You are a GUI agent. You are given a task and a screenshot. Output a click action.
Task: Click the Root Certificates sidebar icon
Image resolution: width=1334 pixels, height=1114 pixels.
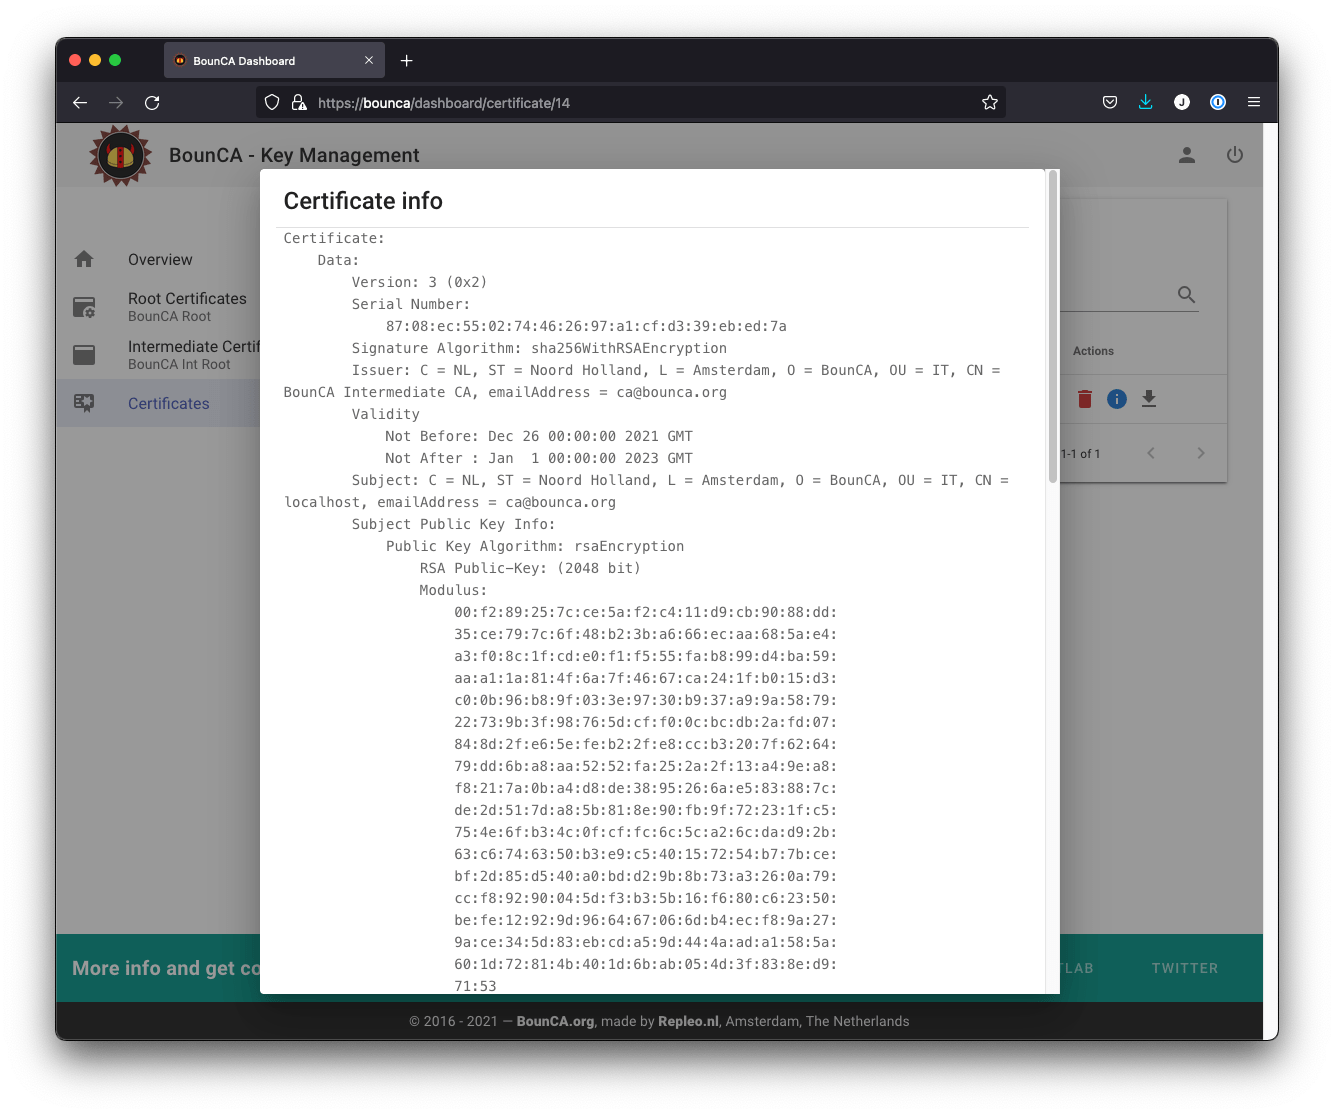[x=84, y=307]
